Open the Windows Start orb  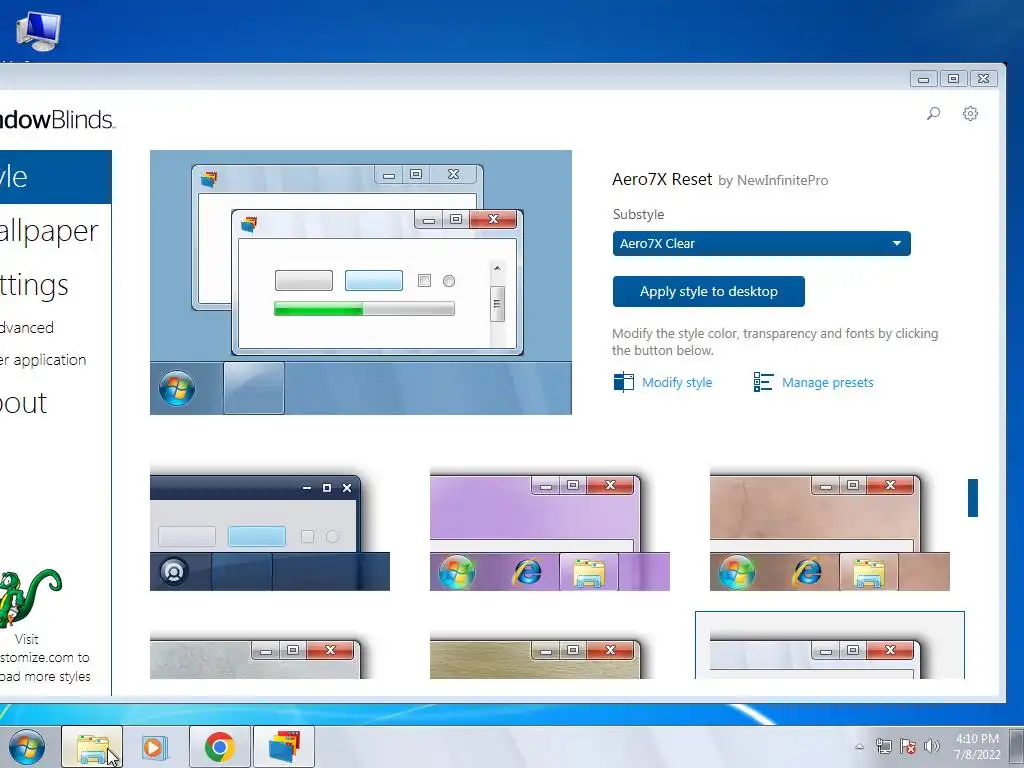coord(26,746)
